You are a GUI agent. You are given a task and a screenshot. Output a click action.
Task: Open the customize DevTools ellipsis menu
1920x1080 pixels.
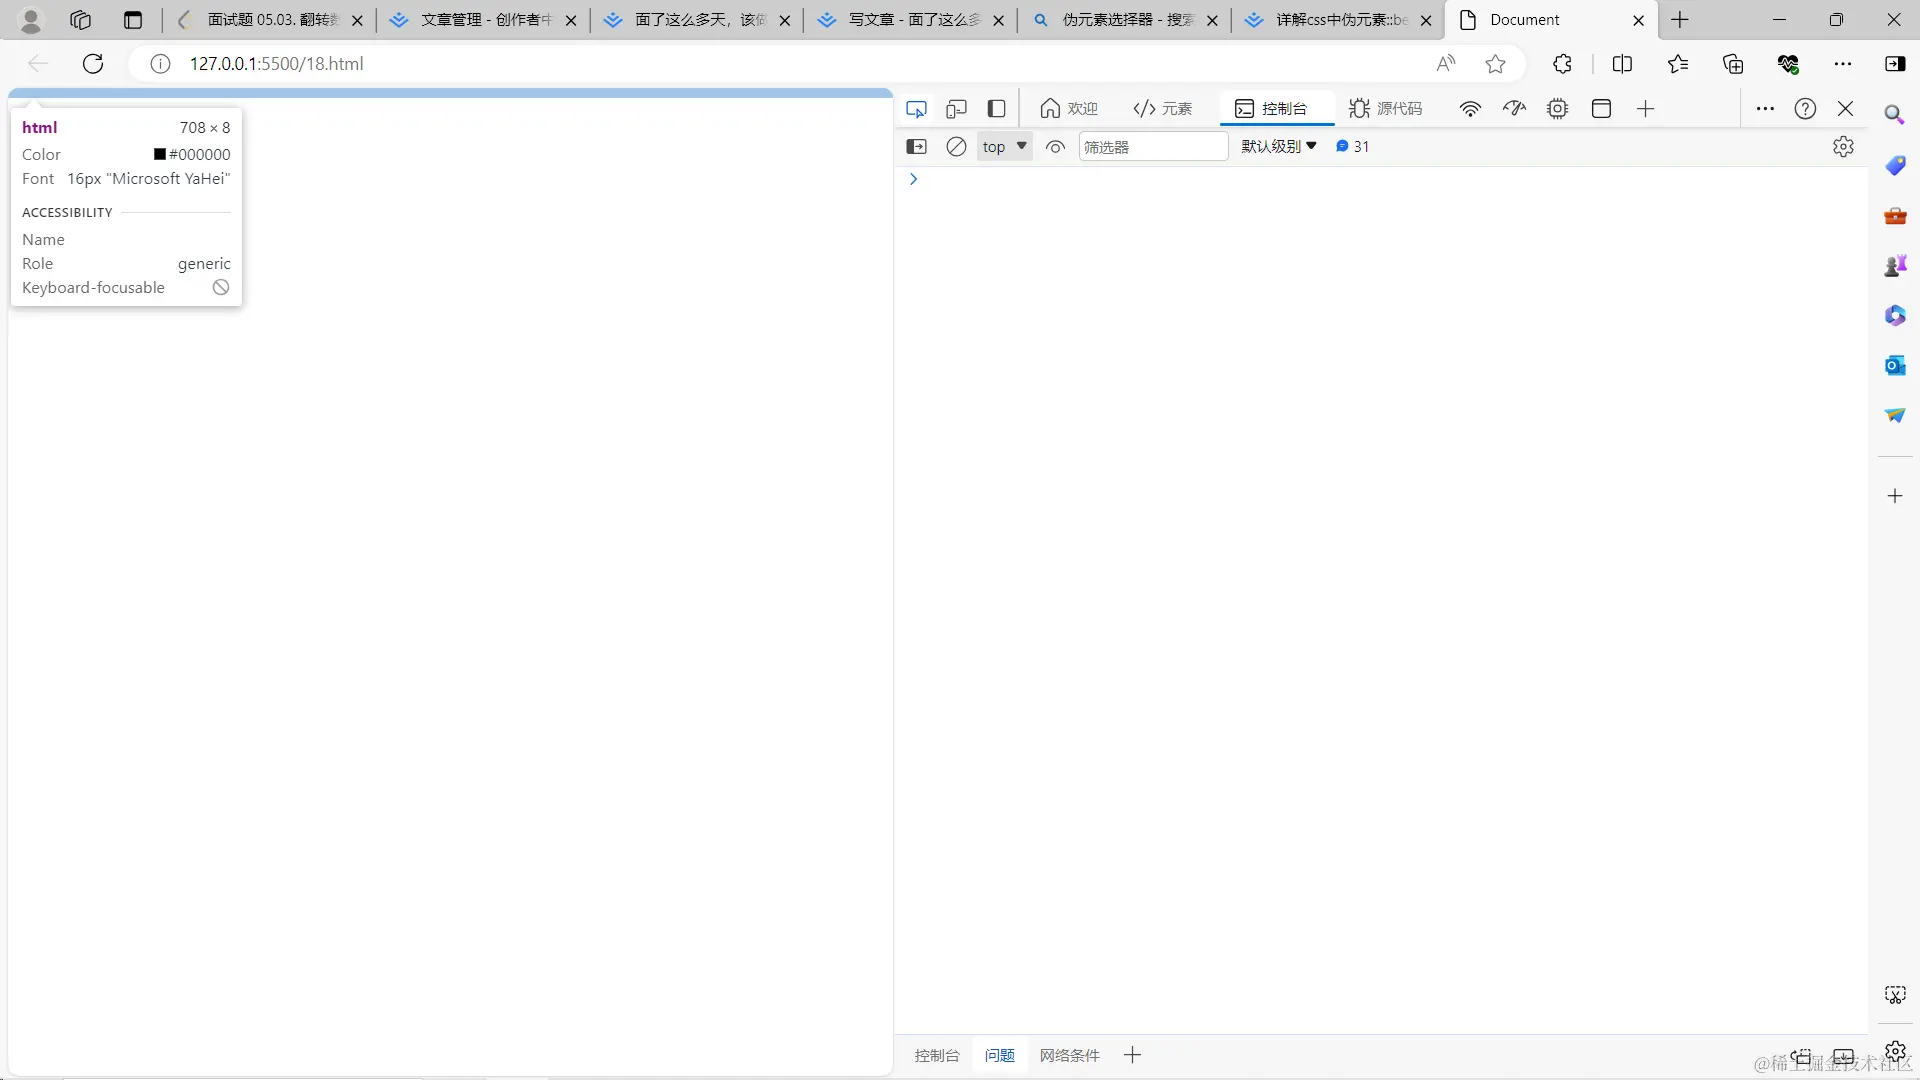[x=1765, y=109]
